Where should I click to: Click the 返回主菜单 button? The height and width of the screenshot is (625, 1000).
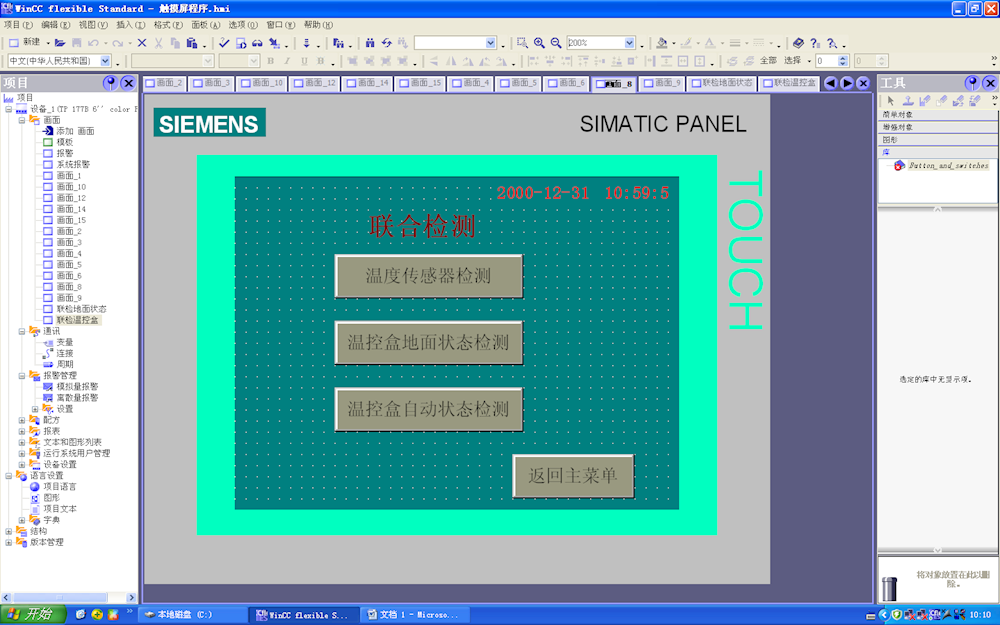click(573, 476)
